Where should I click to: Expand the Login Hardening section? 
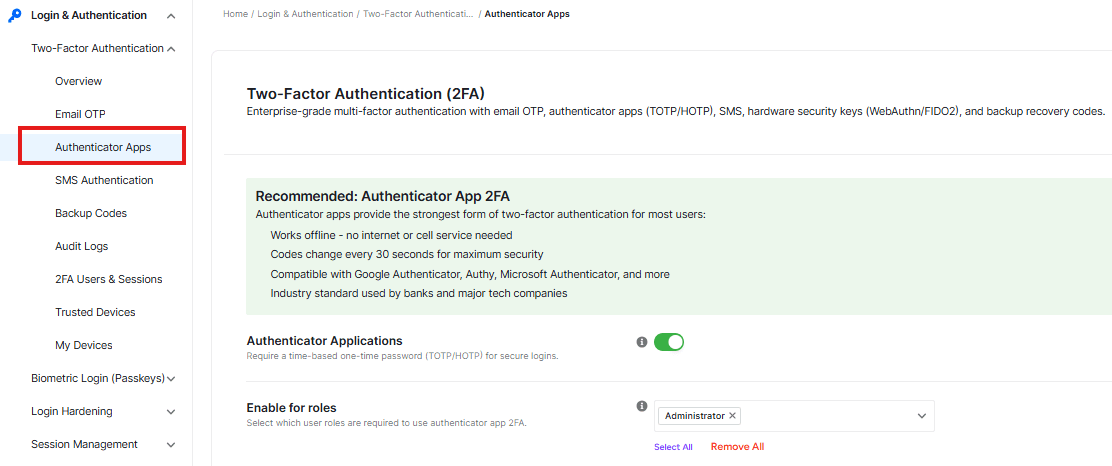tap(171, 411)
